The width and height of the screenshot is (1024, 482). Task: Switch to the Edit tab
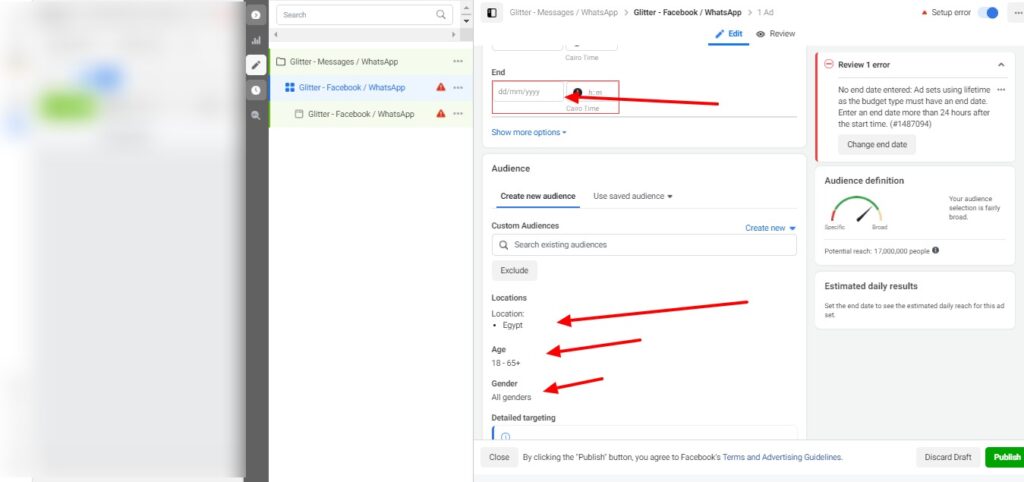(729, 34)
